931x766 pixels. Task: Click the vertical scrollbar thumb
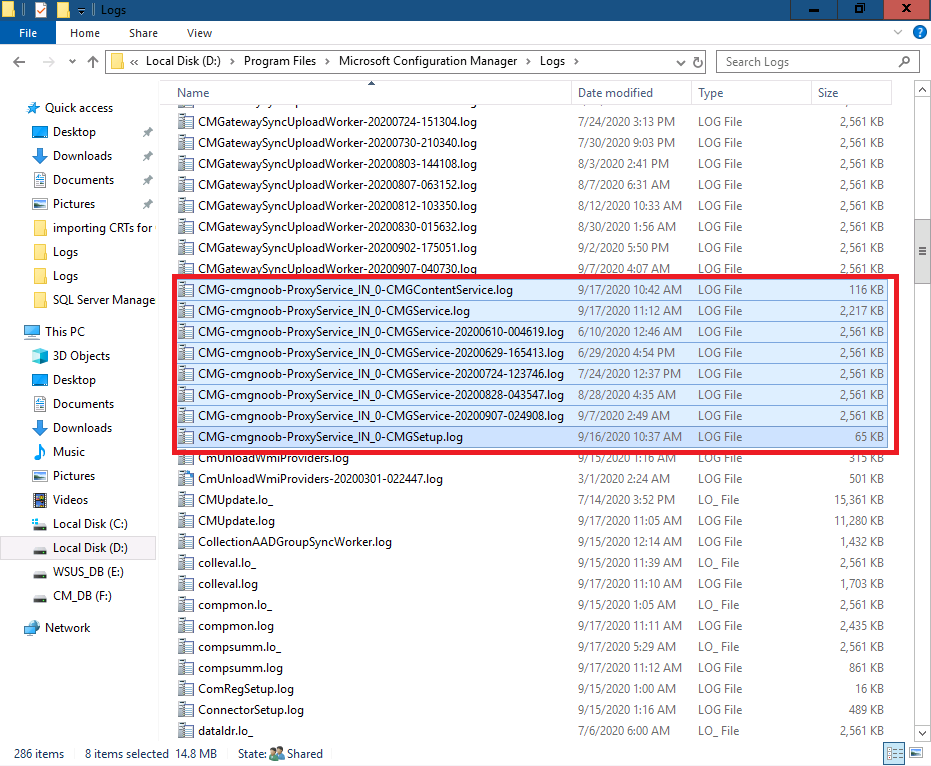point(922,251)
